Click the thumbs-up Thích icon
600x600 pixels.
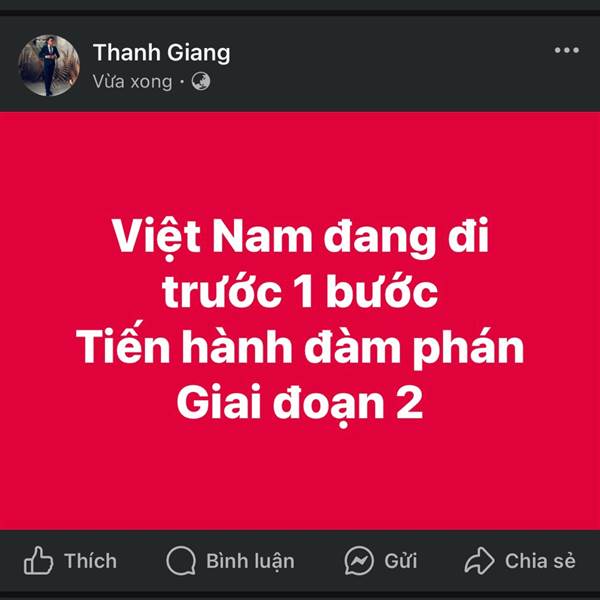[38, 561]
